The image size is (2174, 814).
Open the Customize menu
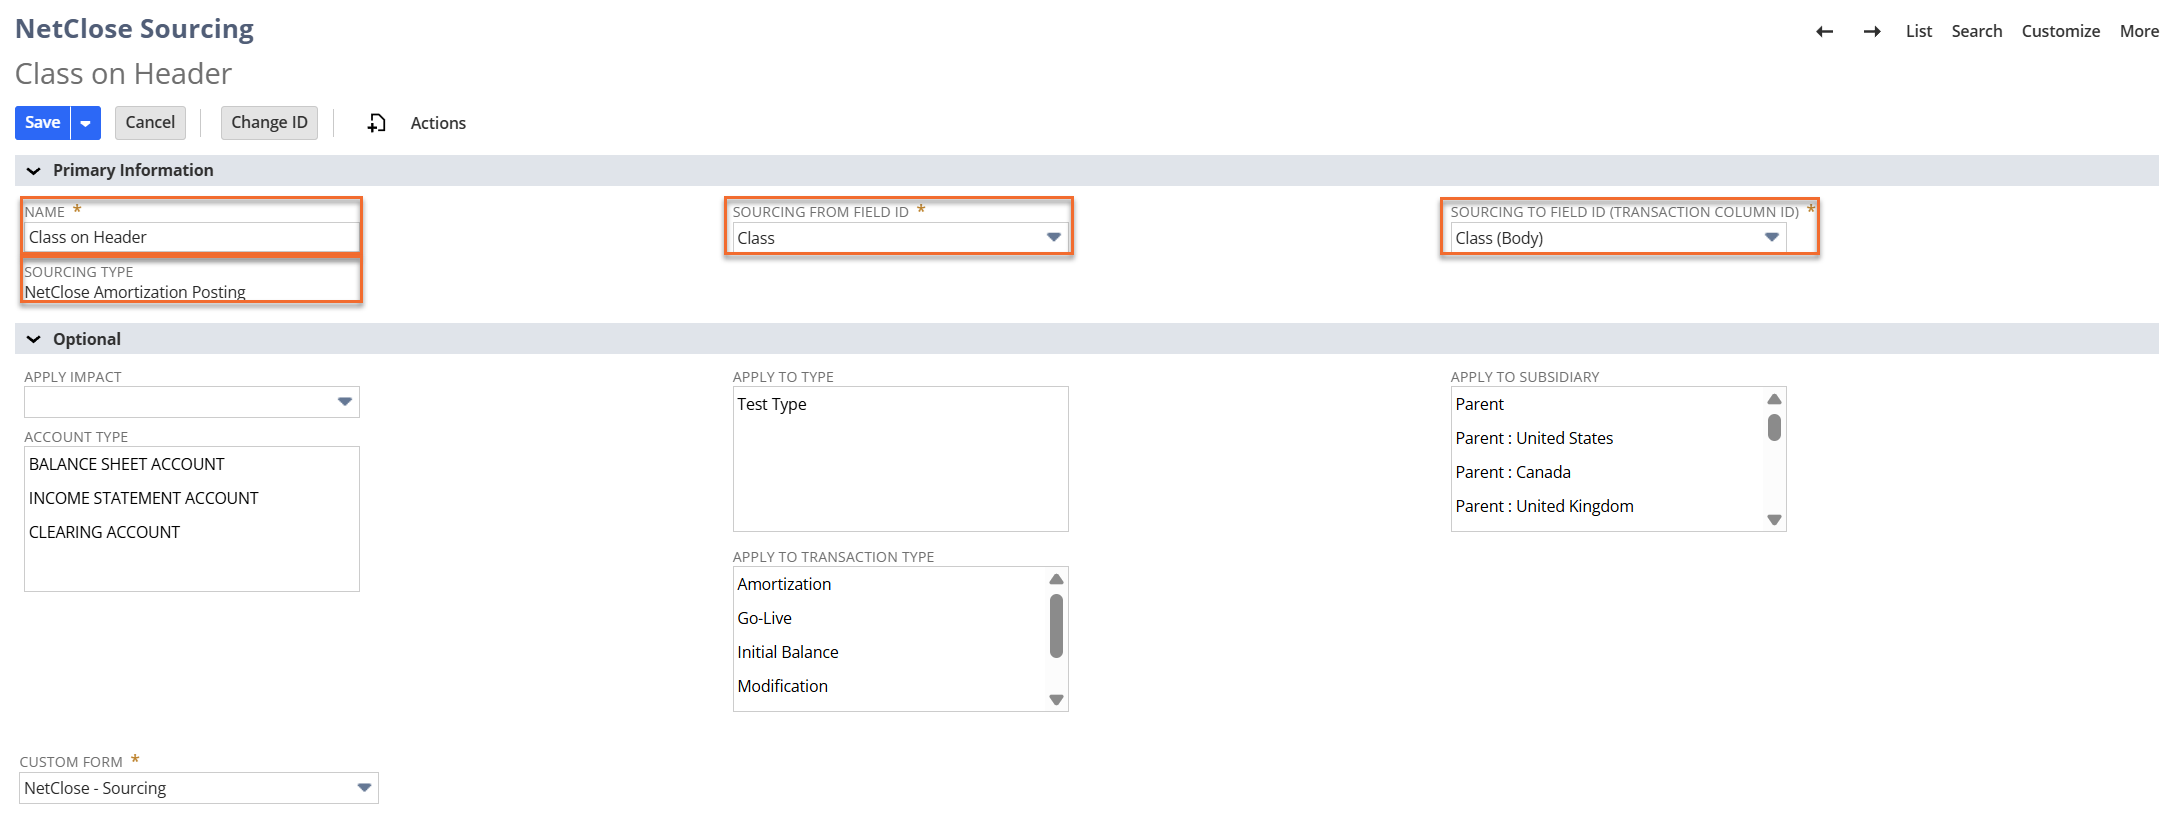coord(2060,32)
